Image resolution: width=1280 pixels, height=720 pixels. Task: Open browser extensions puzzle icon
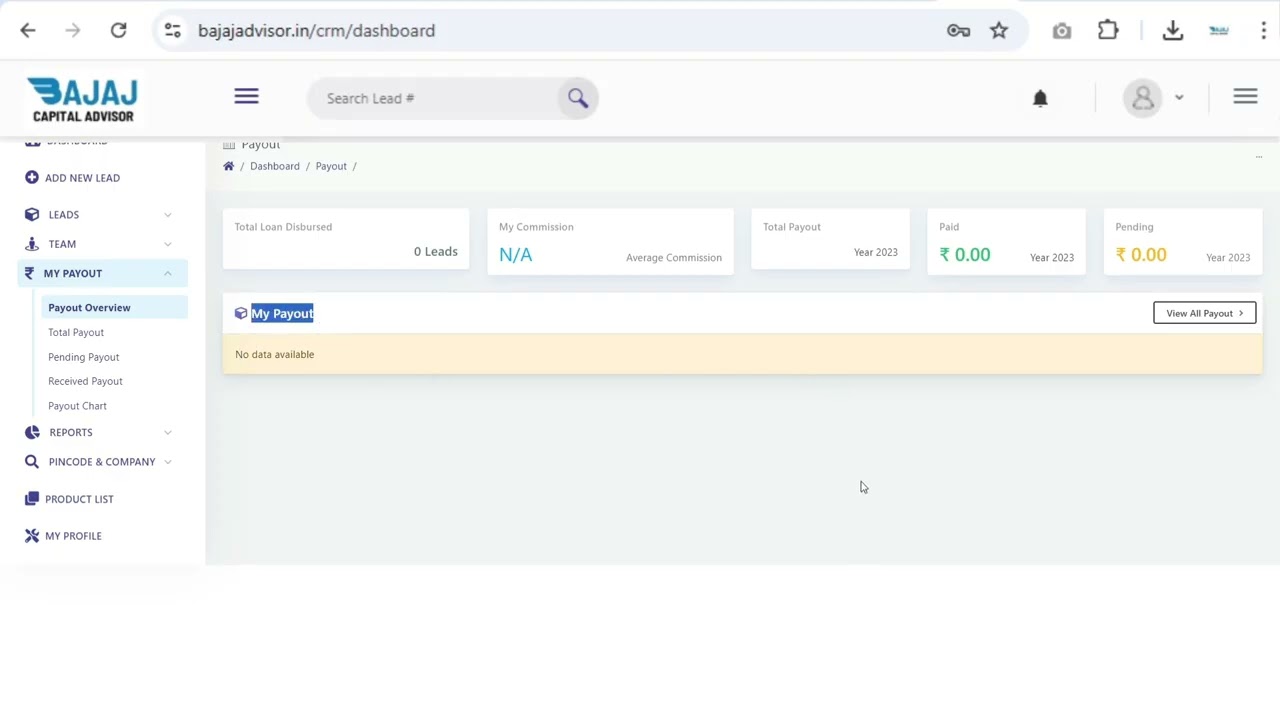pyautogui.click(x=1108, y=31)
